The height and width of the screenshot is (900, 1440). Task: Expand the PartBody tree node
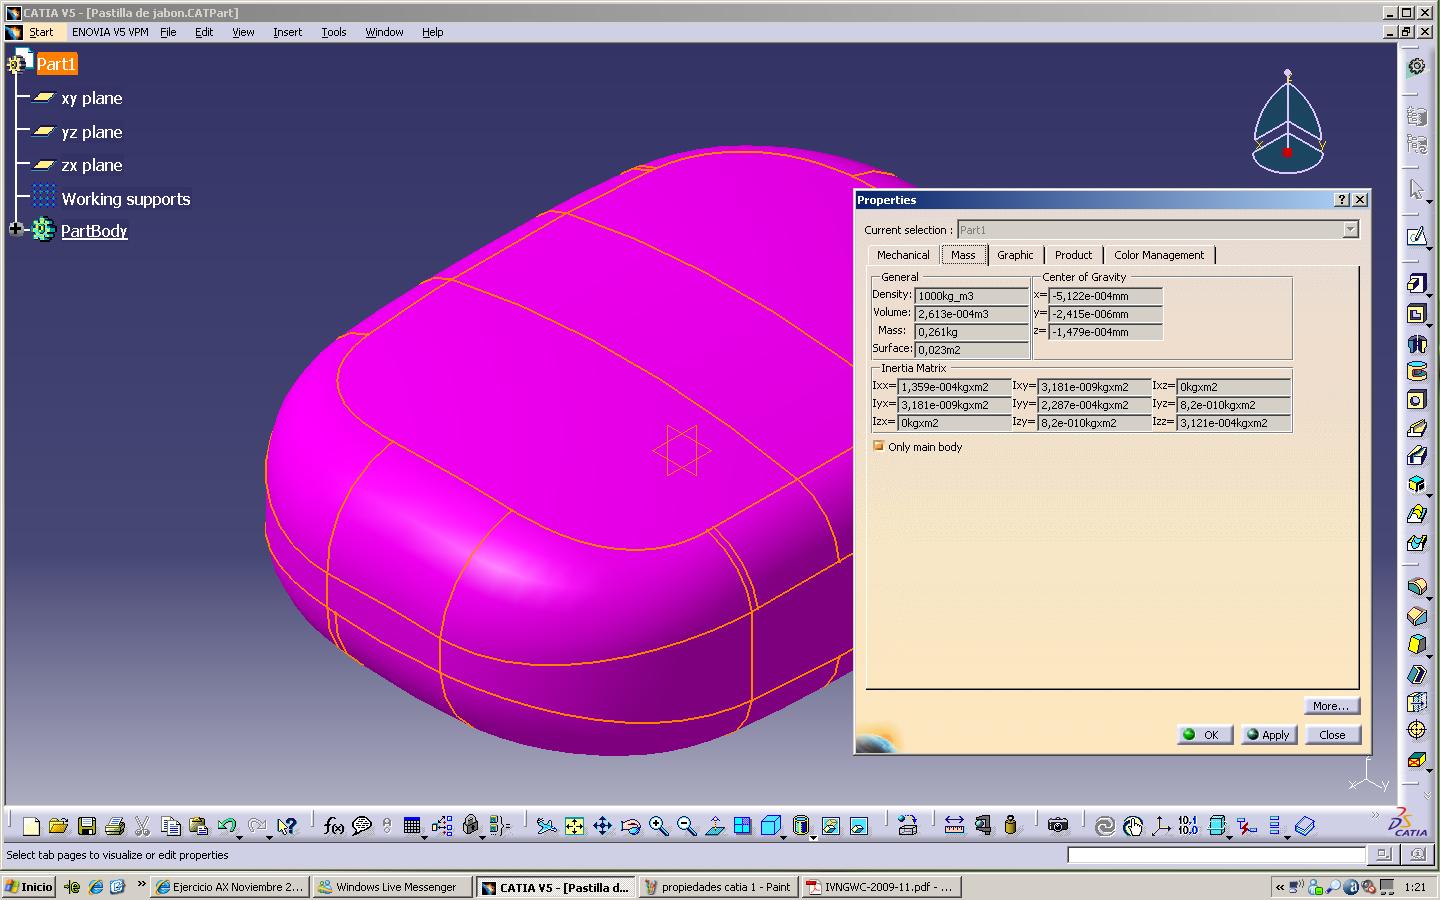15,230
